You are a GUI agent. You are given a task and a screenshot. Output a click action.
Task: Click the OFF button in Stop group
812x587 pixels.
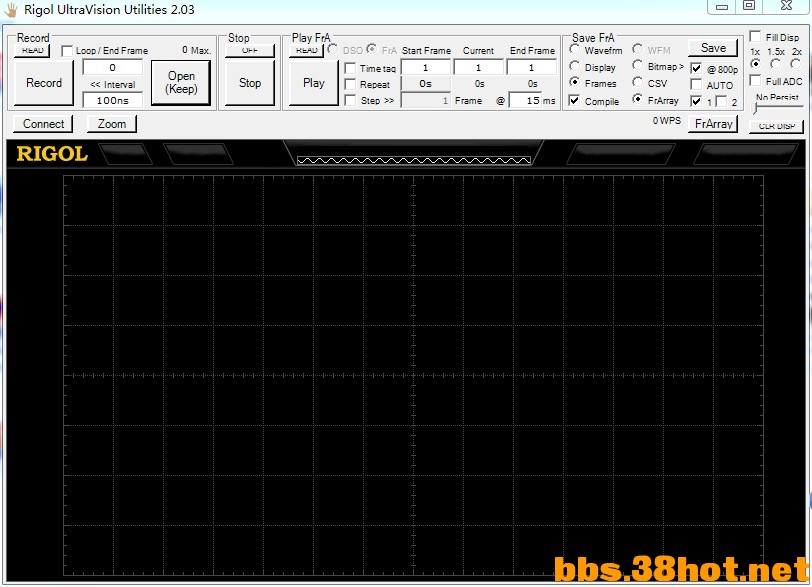pos(250,51)
